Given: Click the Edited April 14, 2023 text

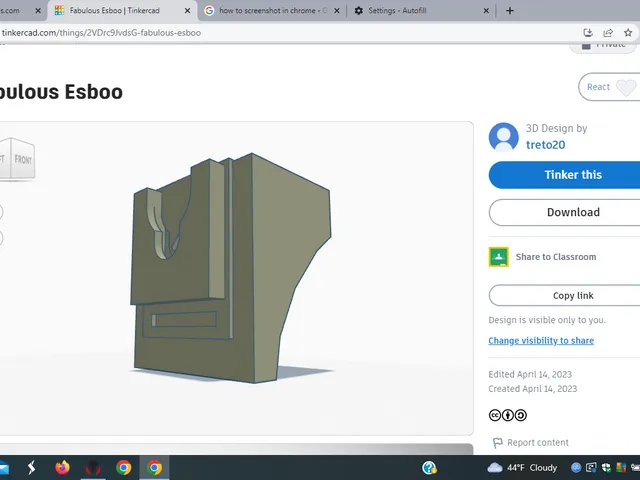Looking at the screenshot, I should click(x=530, y=374).
